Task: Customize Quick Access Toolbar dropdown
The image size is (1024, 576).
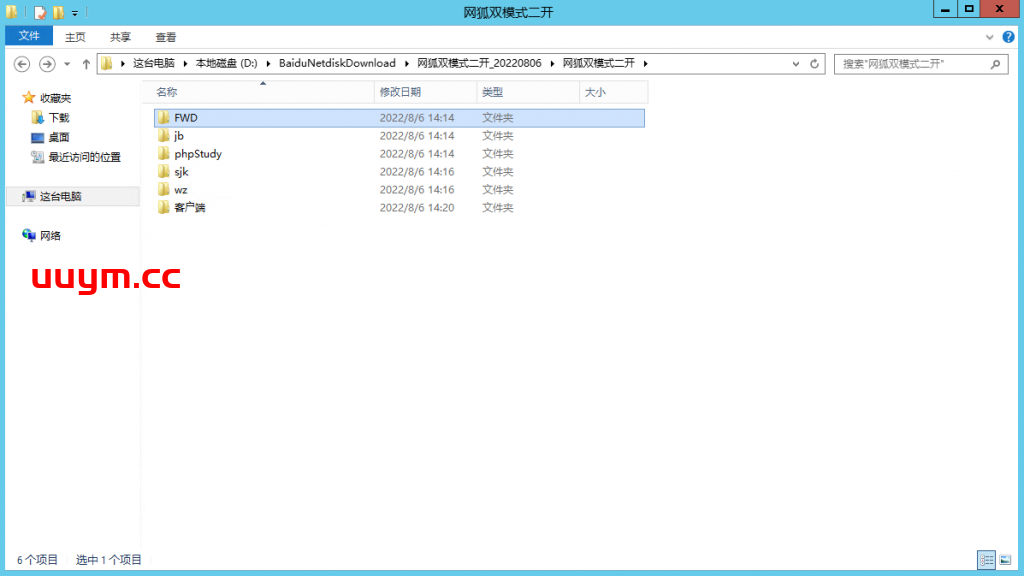Action: (x=75, y=13)
